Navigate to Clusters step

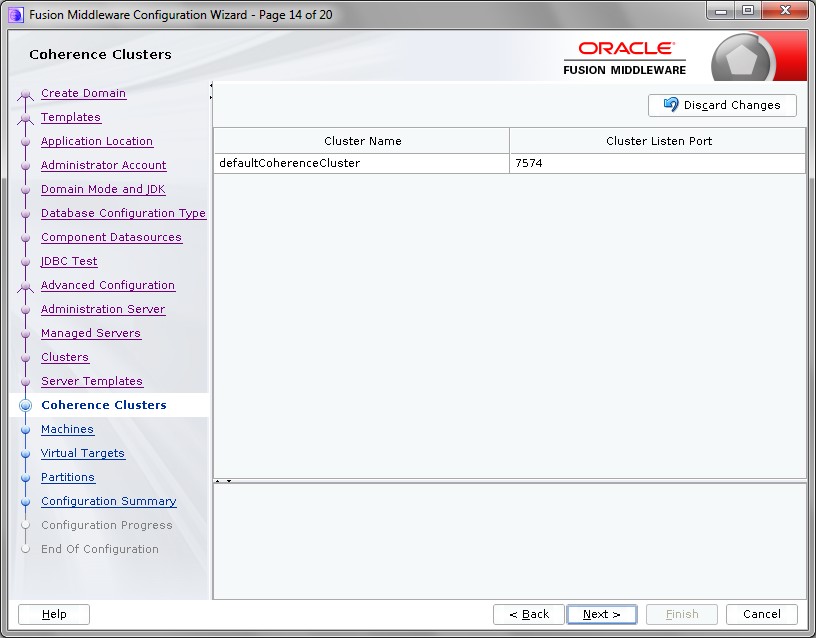point(65,356)
